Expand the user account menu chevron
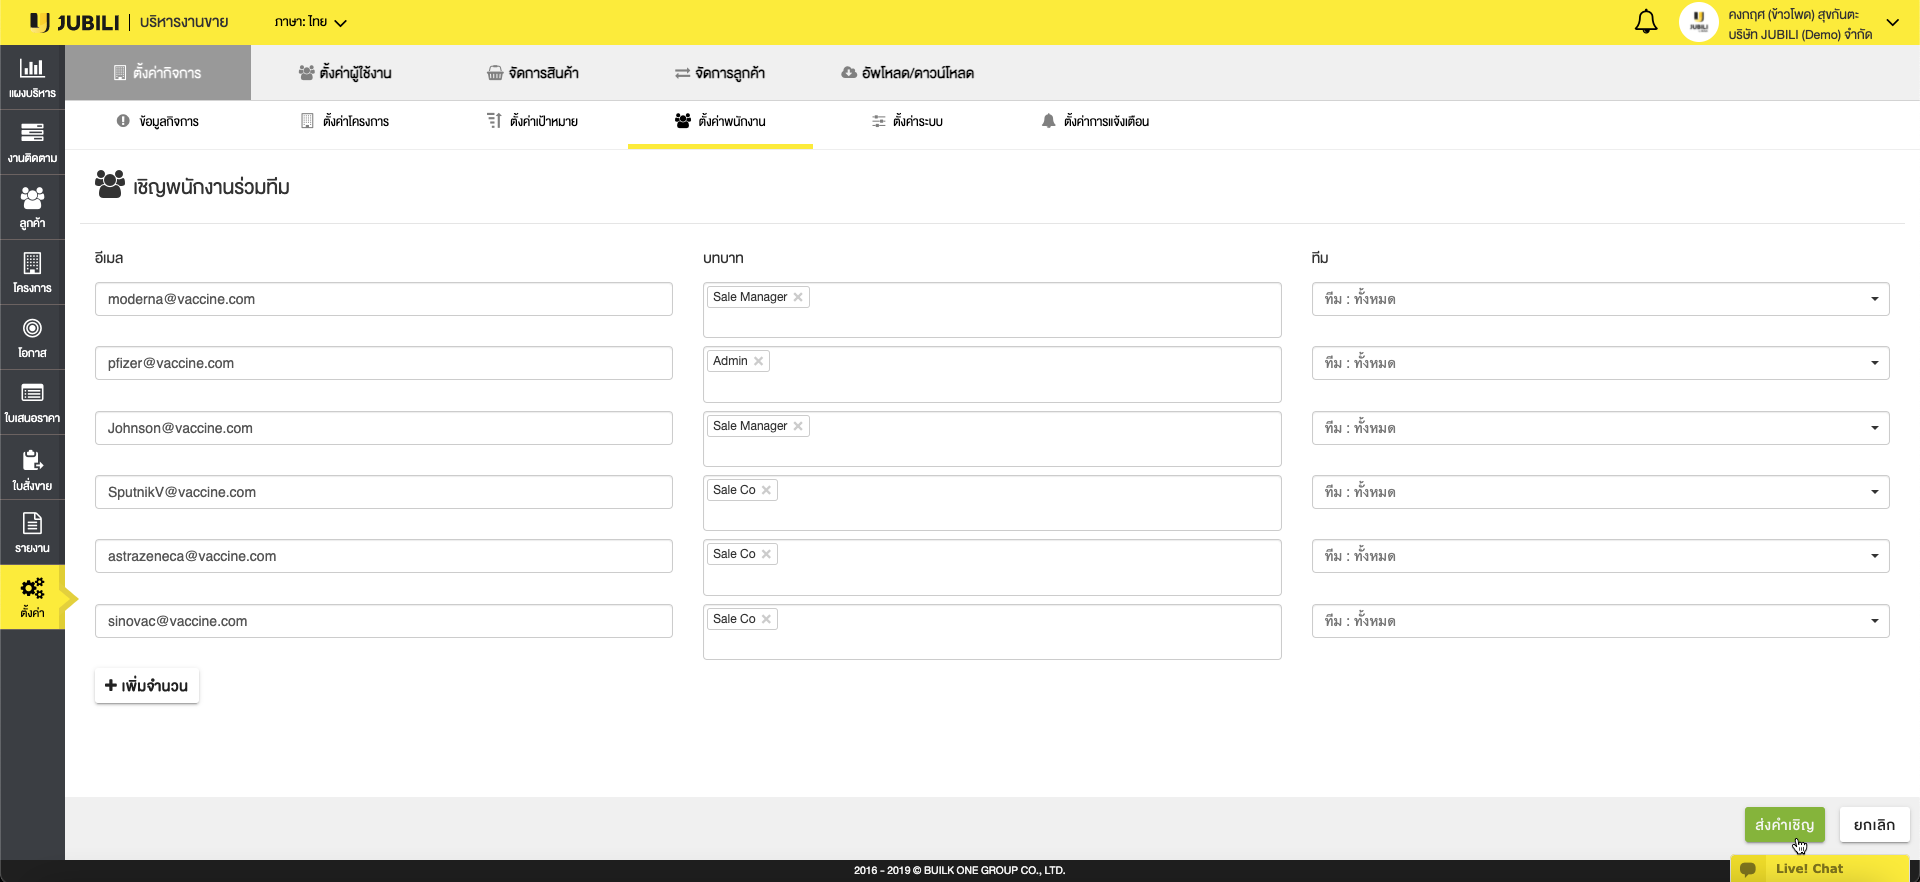The height and width of the screenshot is (882, 1920). click(1892, 23)
